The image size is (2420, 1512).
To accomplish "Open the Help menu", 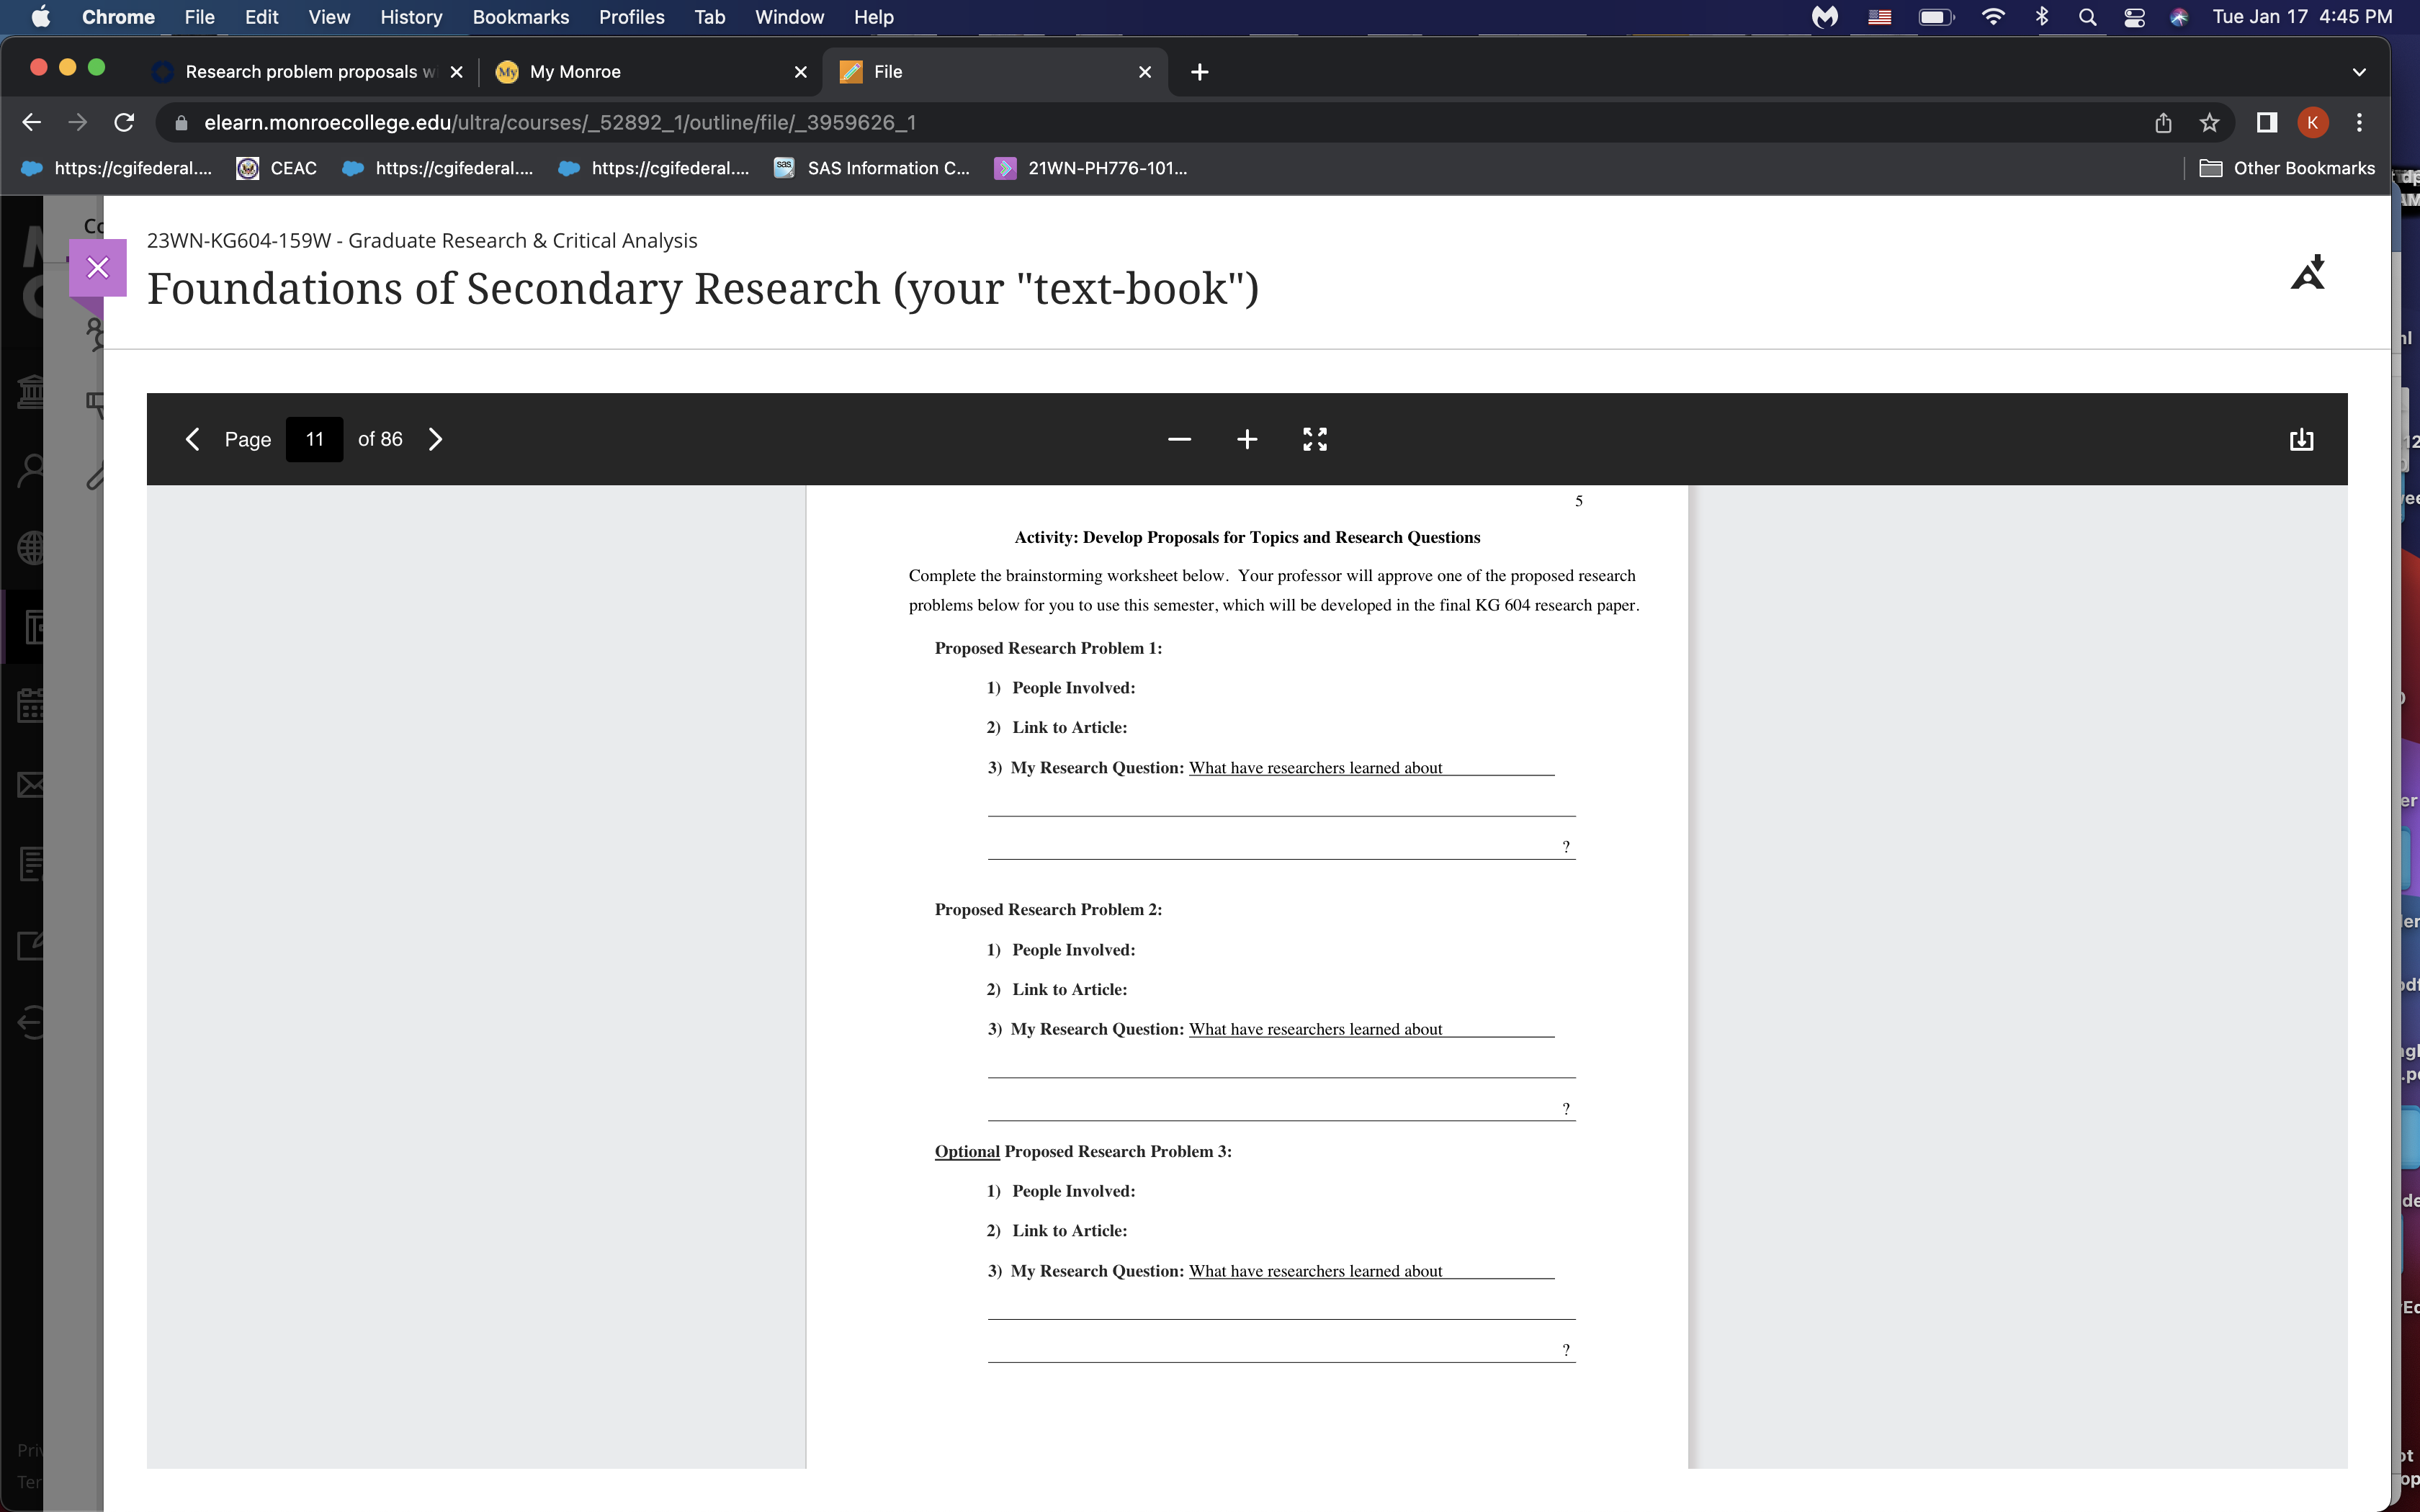I will [x=873, y=17].
